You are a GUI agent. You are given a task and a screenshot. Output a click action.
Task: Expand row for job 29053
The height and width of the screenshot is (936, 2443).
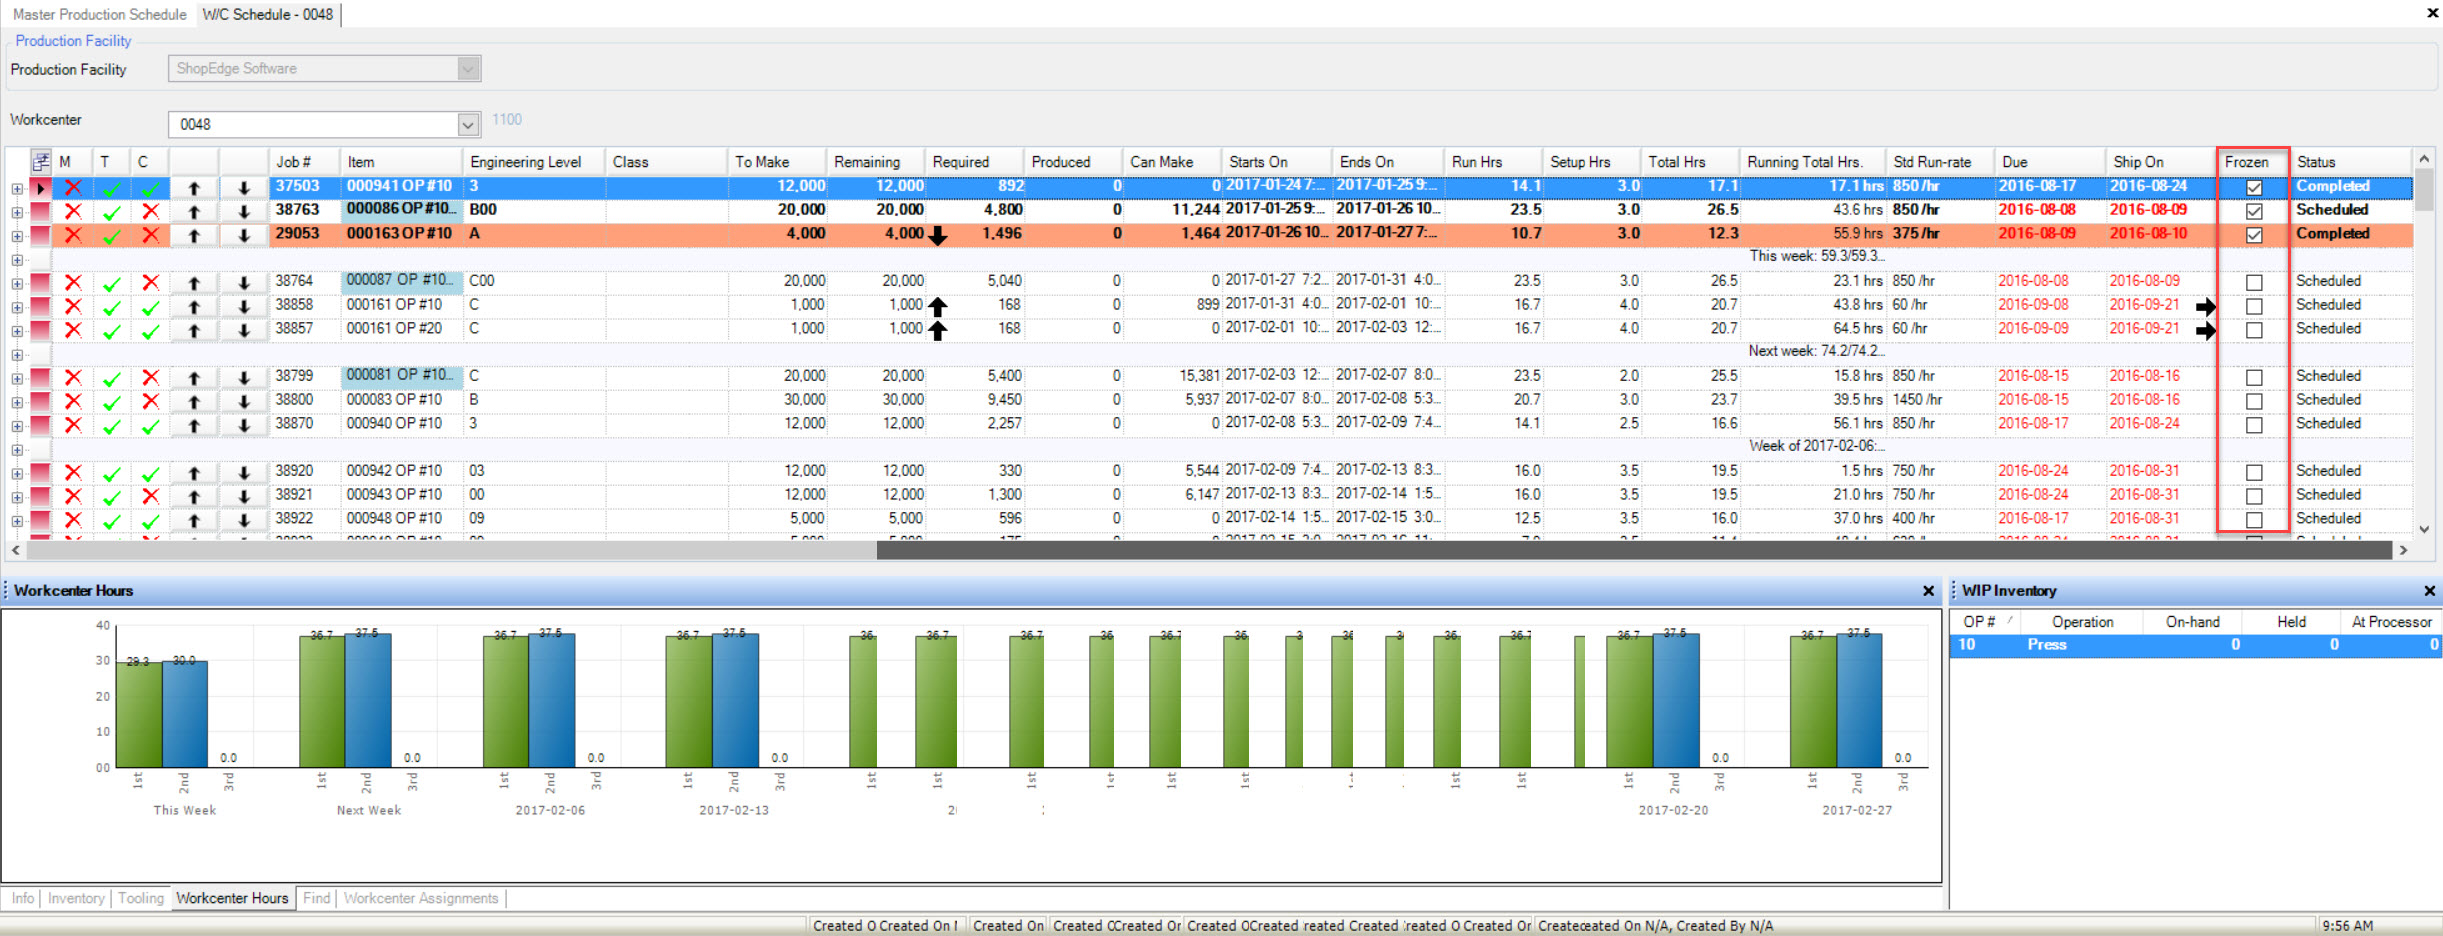17,236
